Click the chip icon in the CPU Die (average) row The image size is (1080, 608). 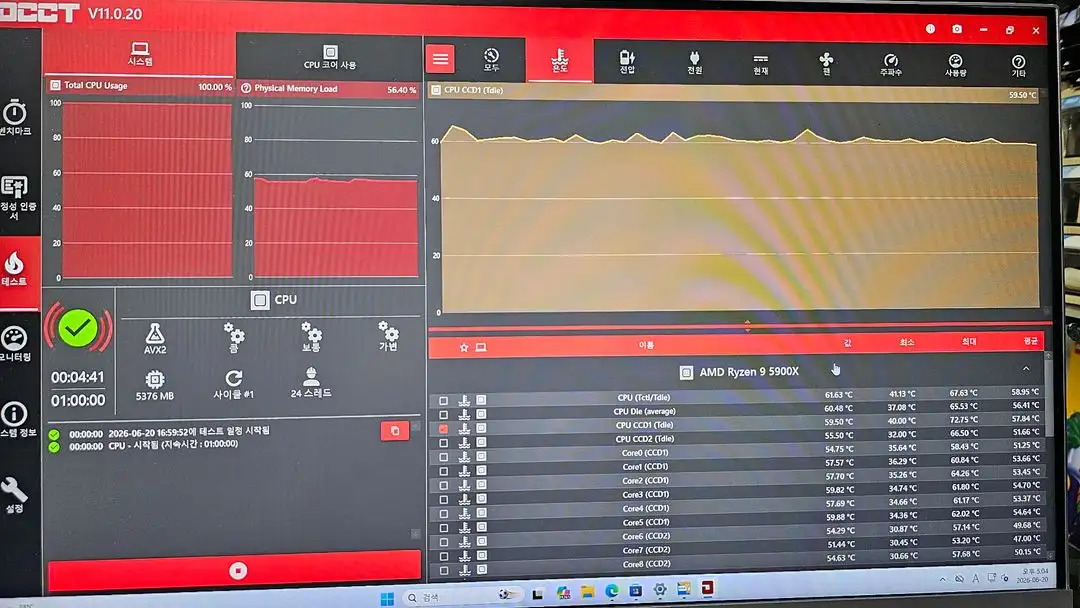(481, 414)
